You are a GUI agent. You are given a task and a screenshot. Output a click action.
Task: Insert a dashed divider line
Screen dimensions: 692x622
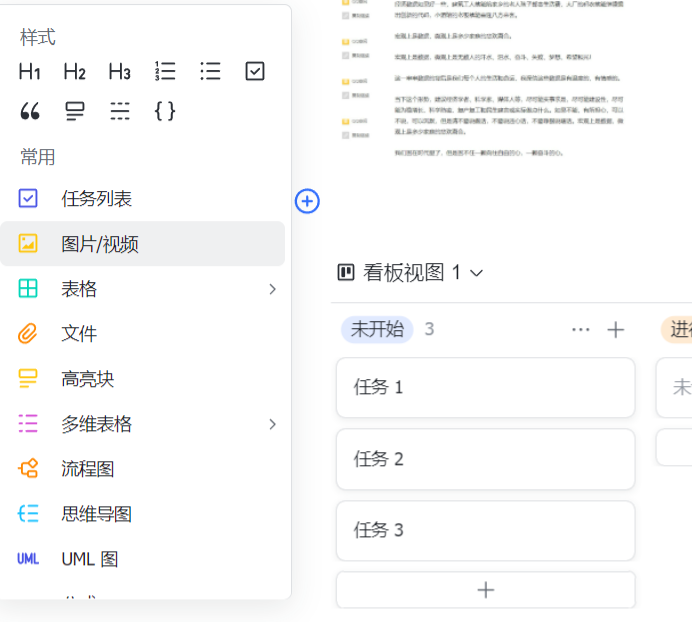pyautogui.click(x=120, y=111)
